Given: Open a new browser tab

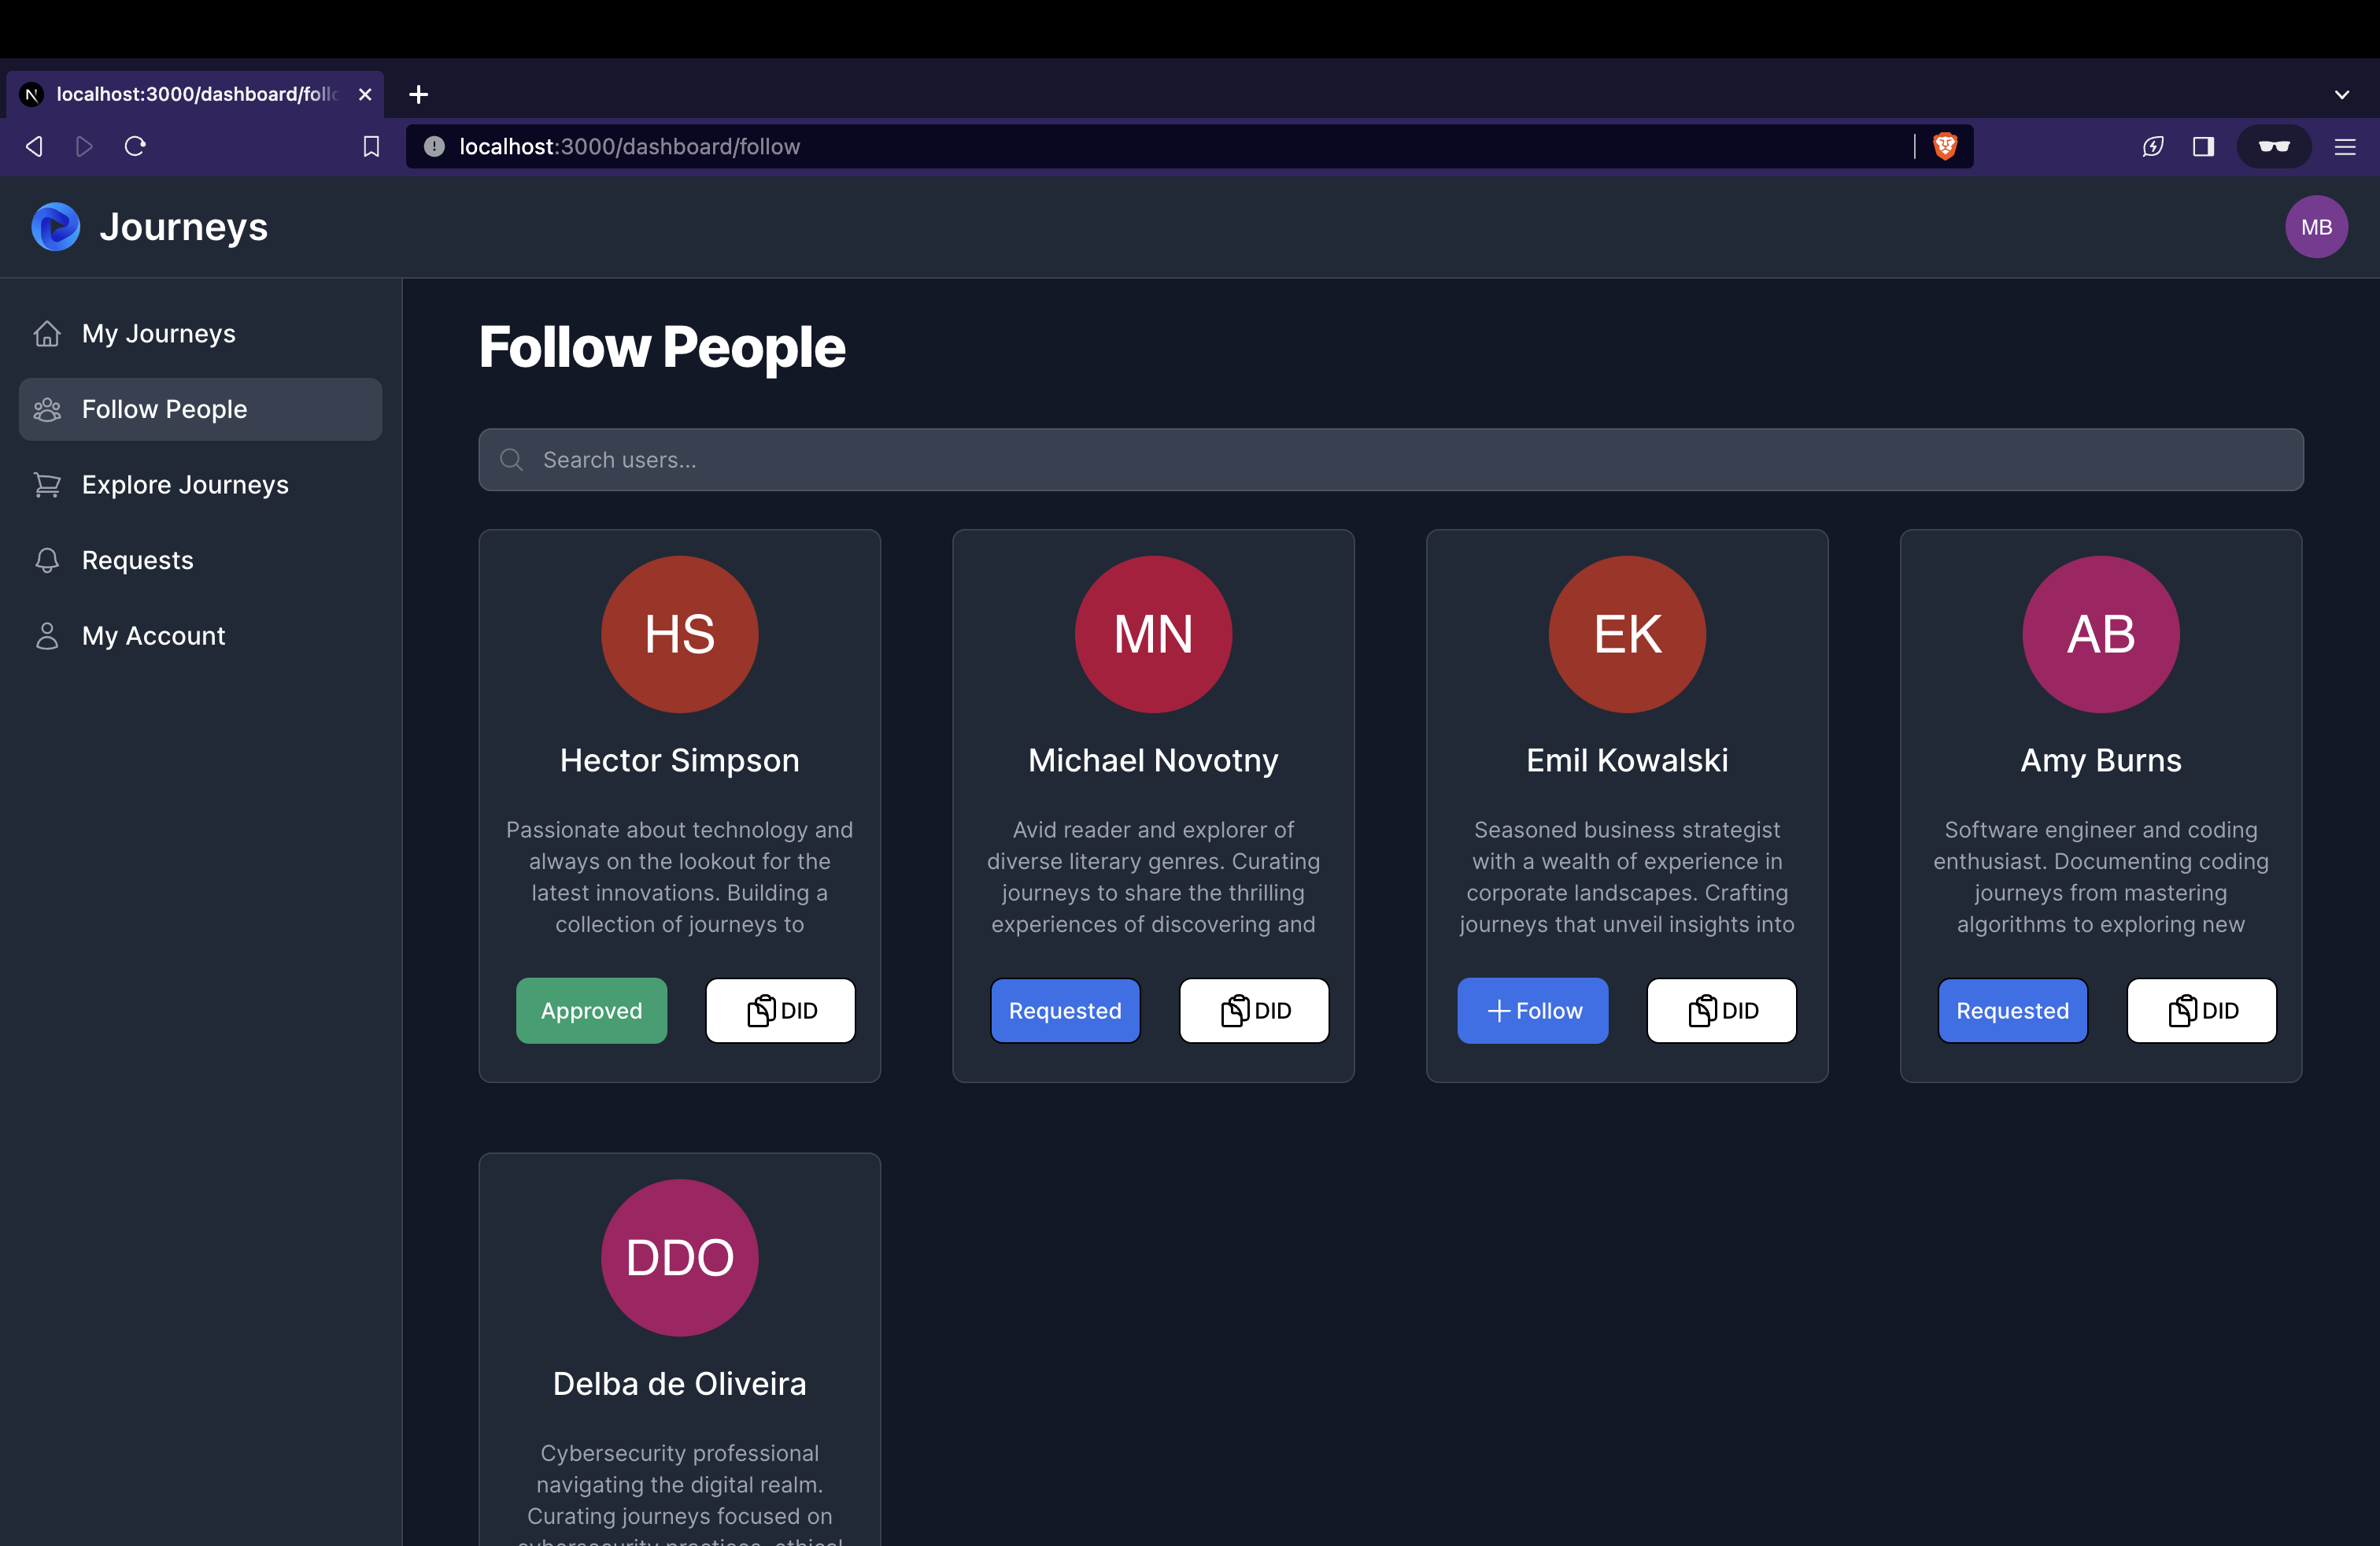Looking at the screenshot, I should (419, 94).
